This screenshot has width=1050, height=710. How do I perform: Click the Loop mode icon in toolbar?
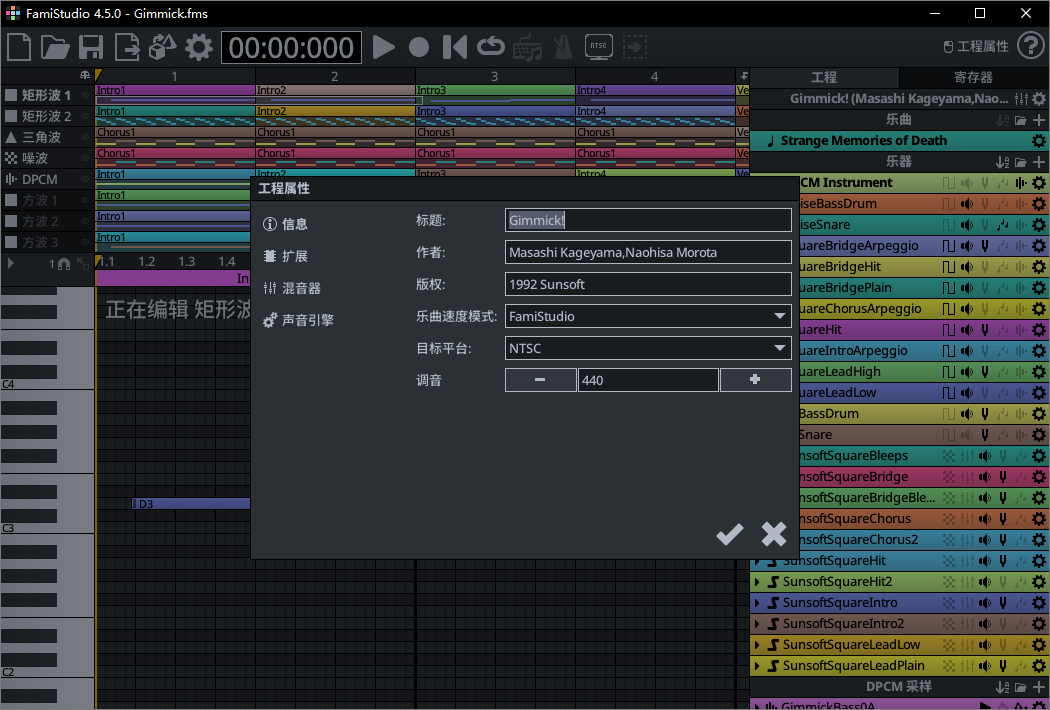(489, 47)
